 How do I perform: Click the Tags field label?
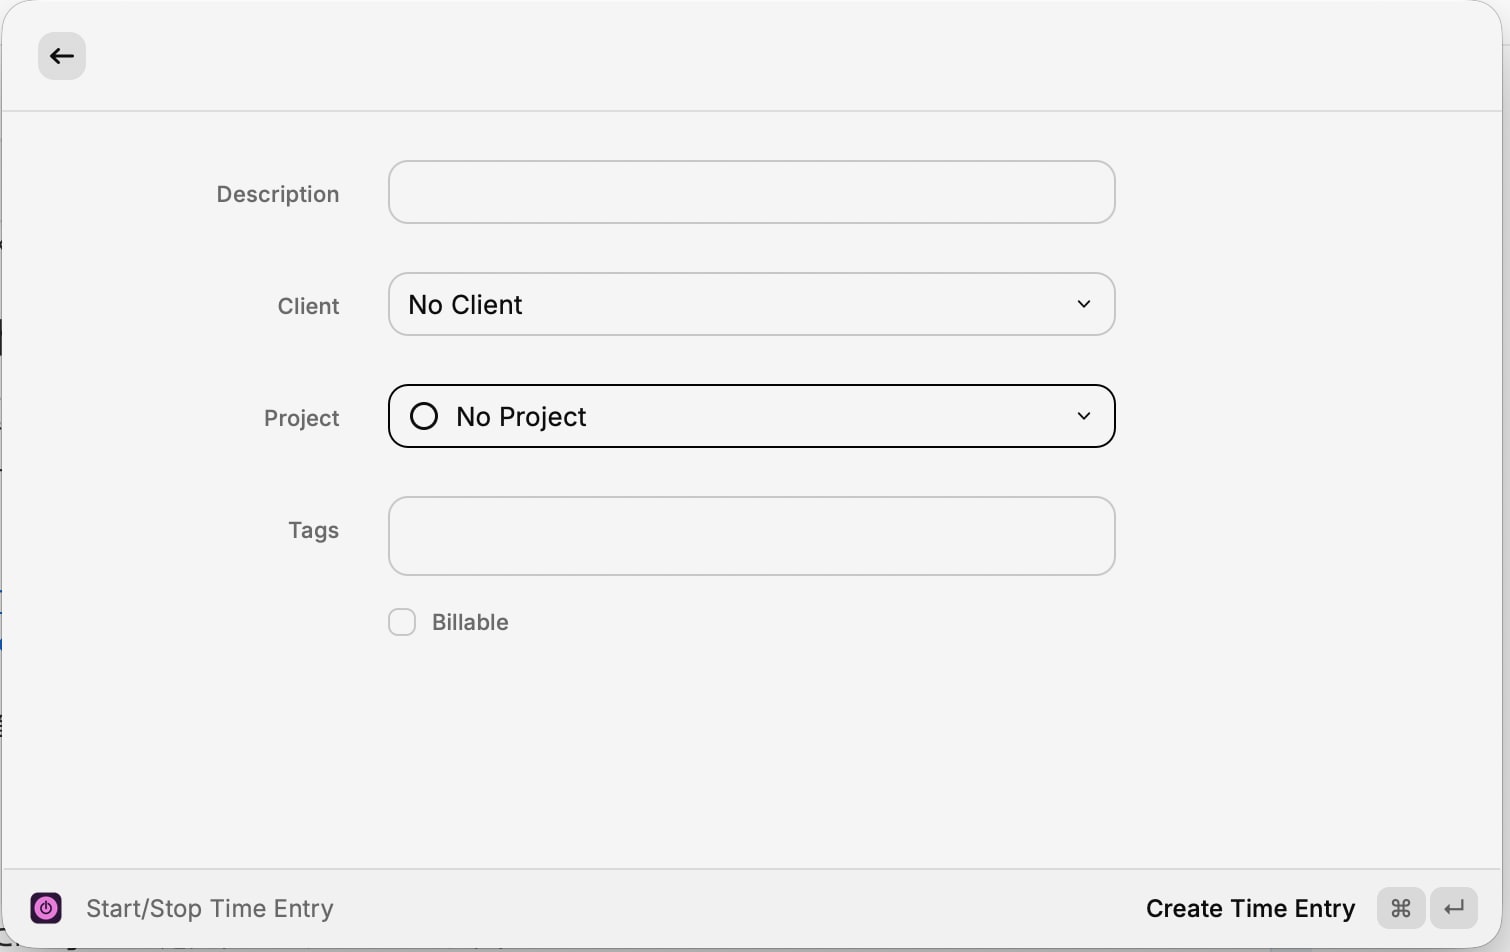coord(313,530)
